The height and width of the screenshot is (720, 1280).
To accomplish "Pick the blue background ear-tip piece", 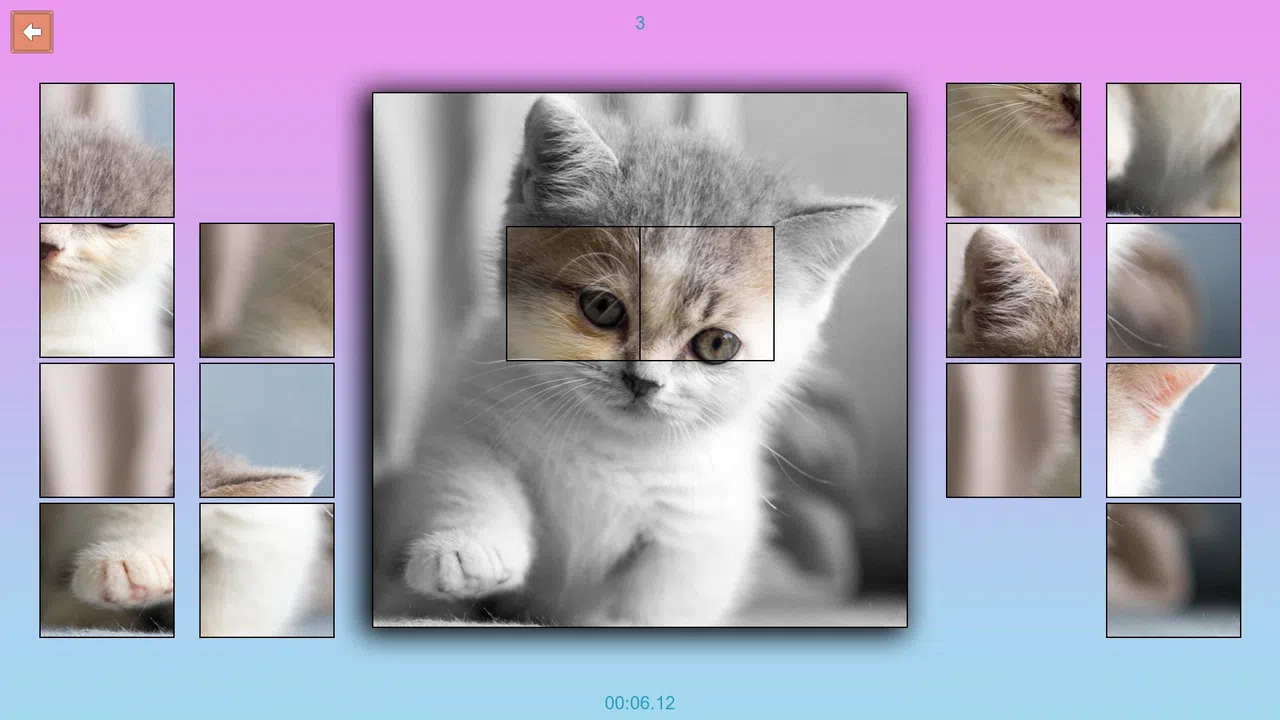I will (267, 430).
